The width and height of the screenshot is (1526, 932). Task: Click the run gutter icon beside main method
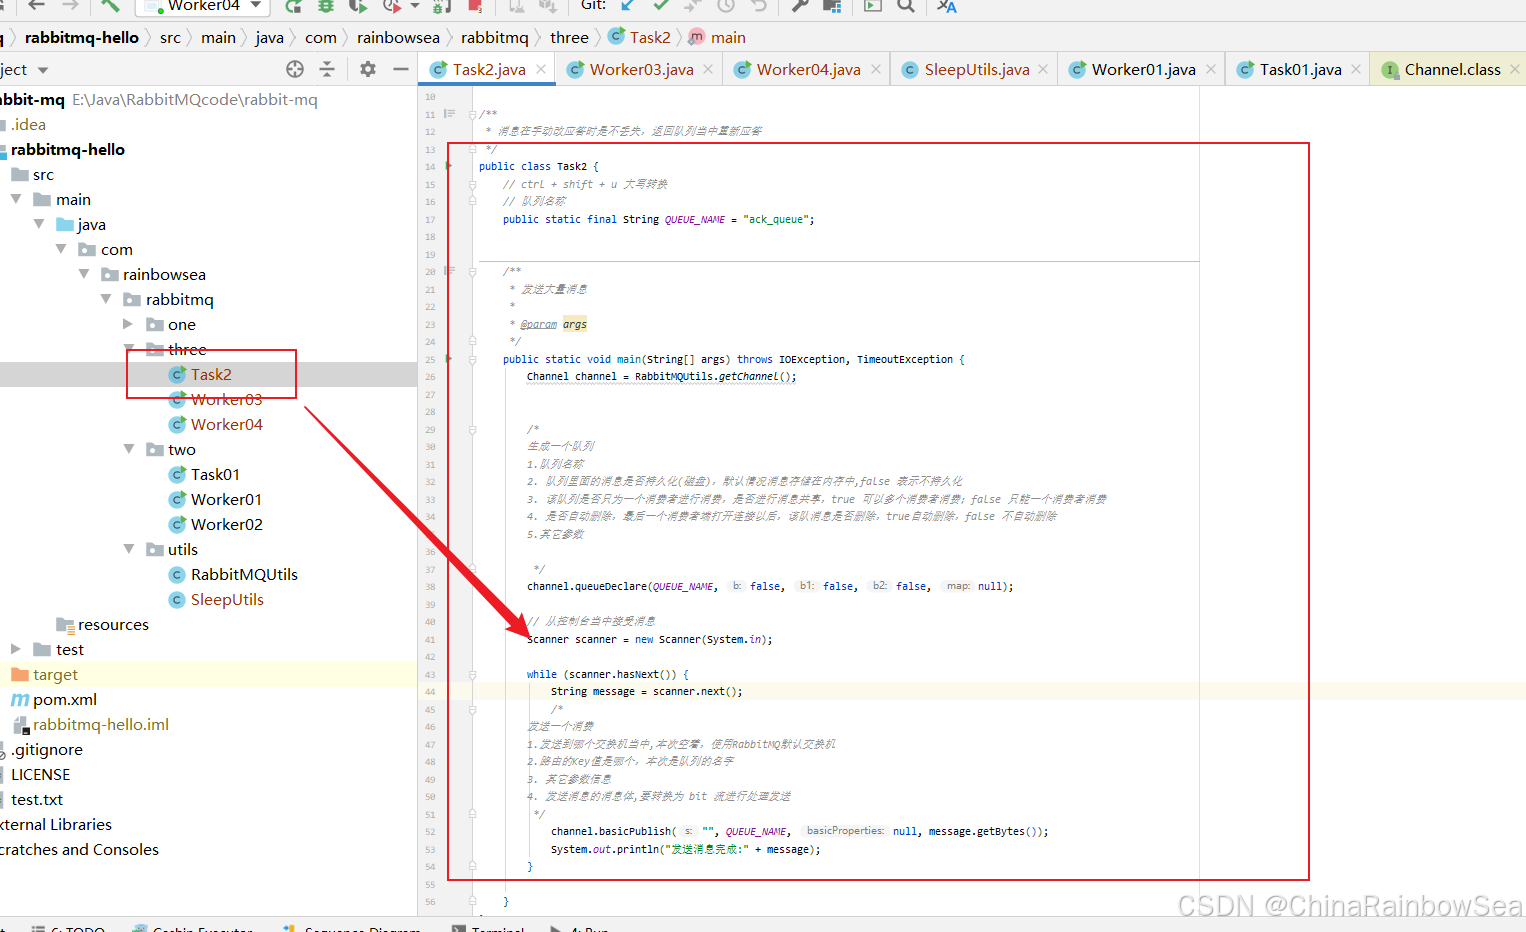coord(449,359)
